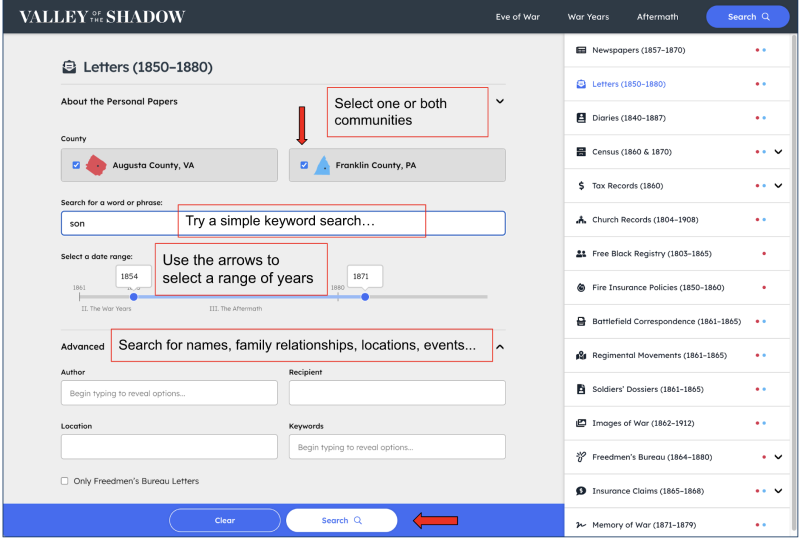Expand the Tax Records (1860) submenu
Image resolution: width=800 pixels, height=539 pixels.
(x=778, y=186)
